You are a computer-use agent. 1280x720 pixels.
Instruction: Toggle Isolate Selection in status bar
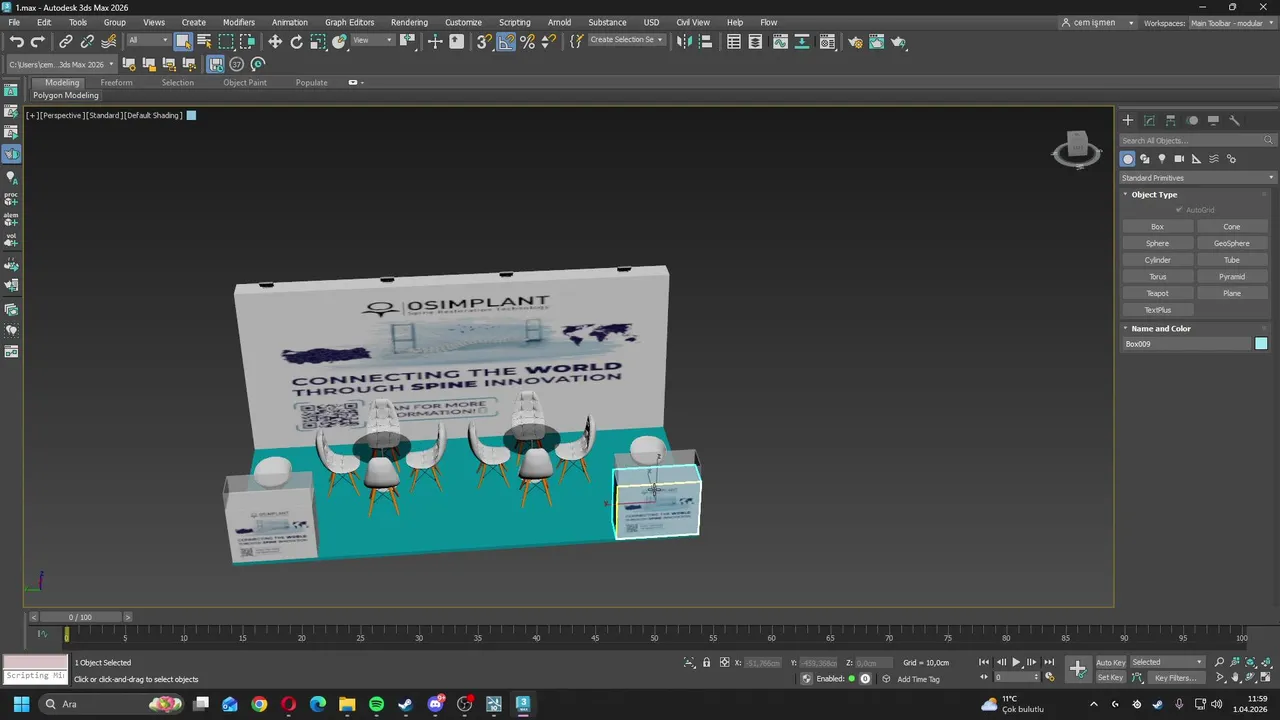click(689, 662)
